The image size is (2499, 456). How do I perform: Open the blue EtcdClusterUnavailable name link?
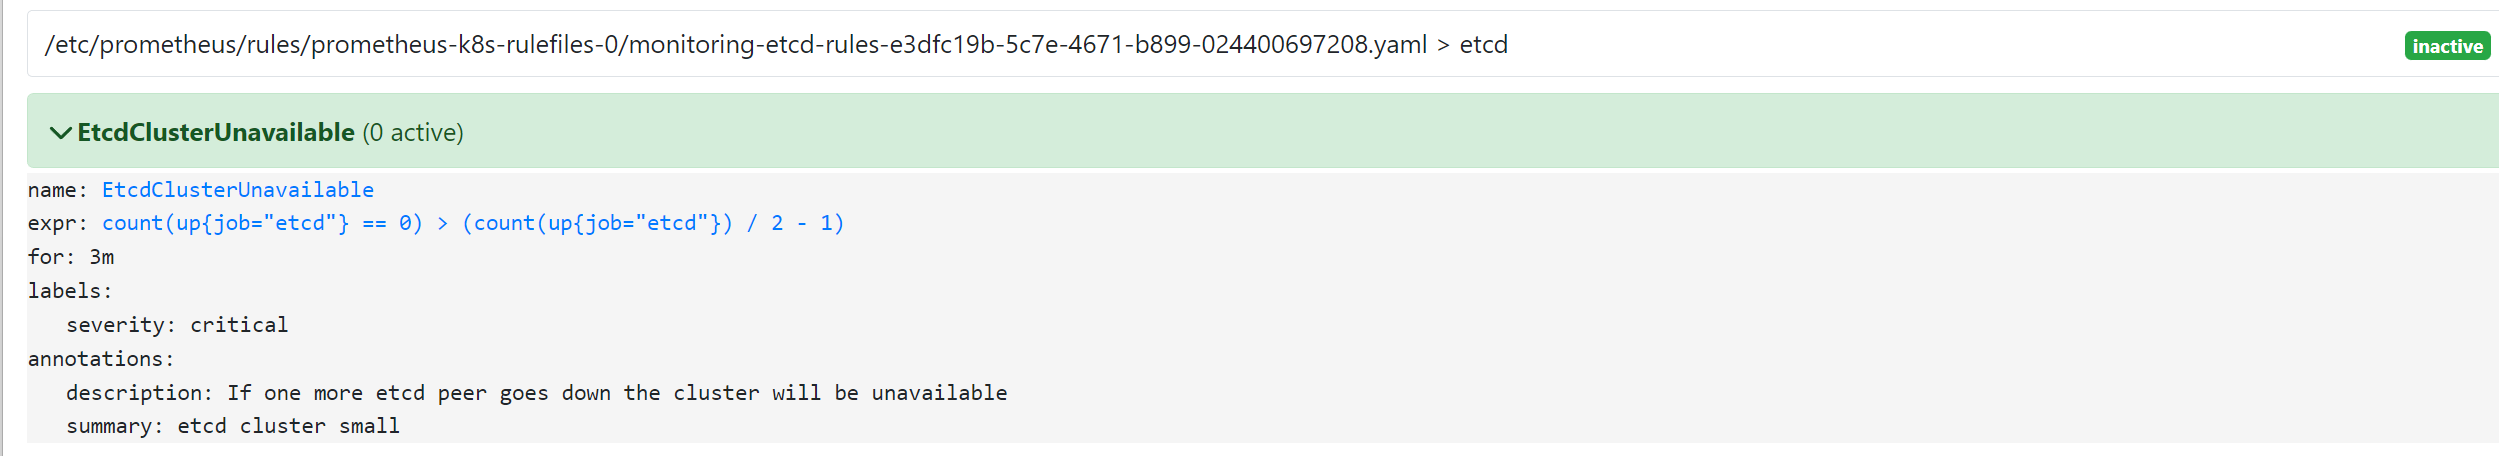tap(238, 190)
